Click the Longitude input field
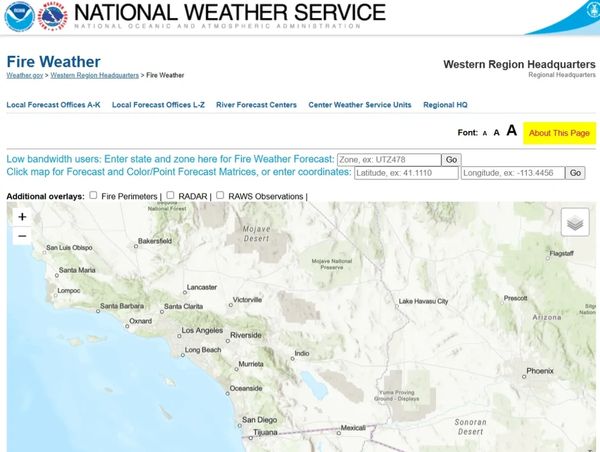The image size is (600, 452). [x=513, y=173]
